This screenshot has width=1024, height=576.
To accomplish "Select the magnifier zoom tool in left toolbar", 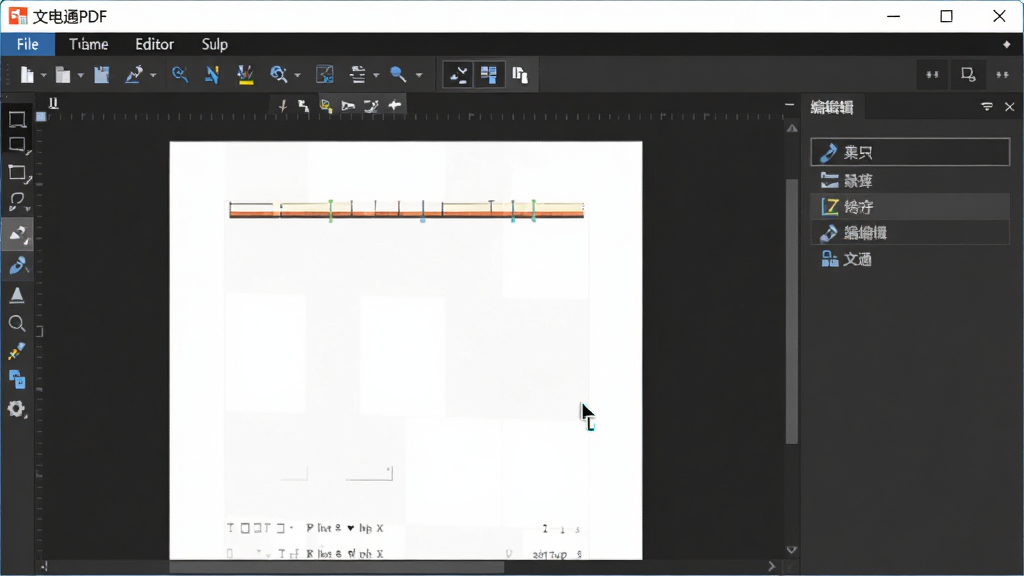I will point(17,323).
